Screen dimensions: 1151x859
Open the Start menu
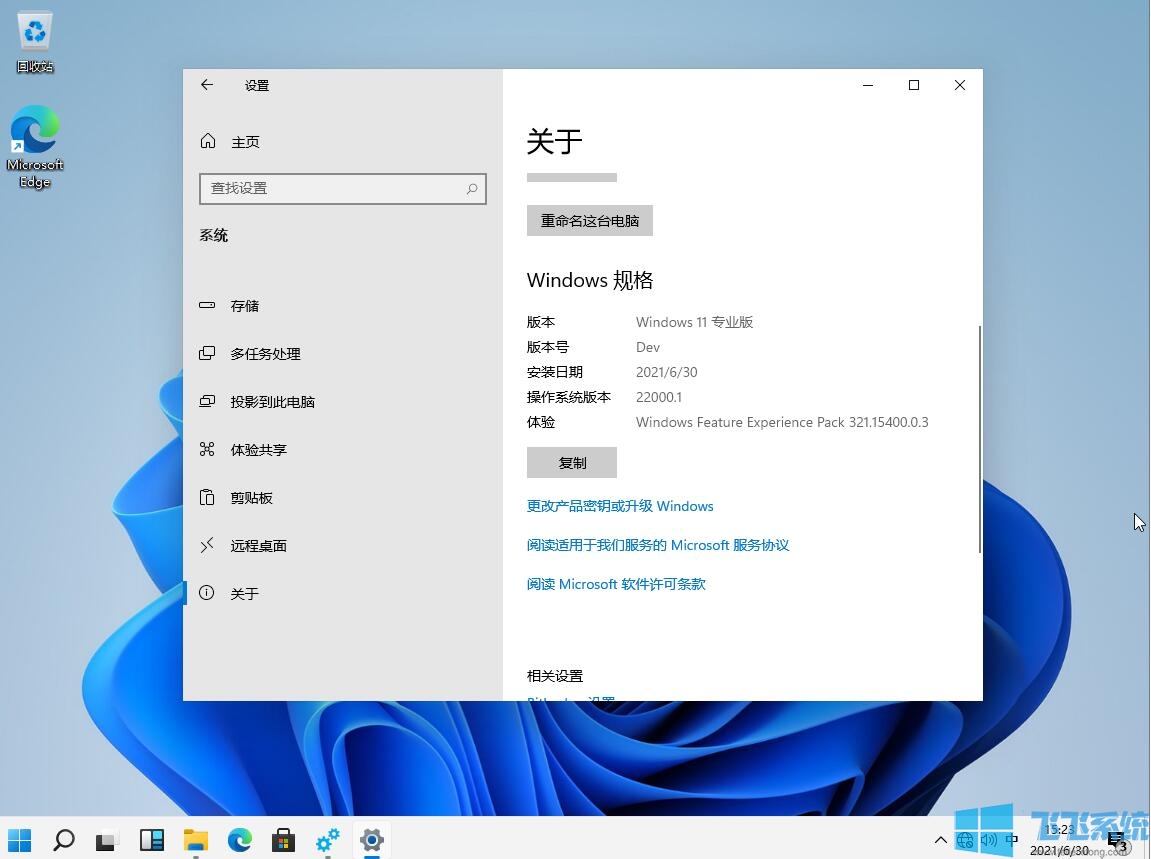19,840
